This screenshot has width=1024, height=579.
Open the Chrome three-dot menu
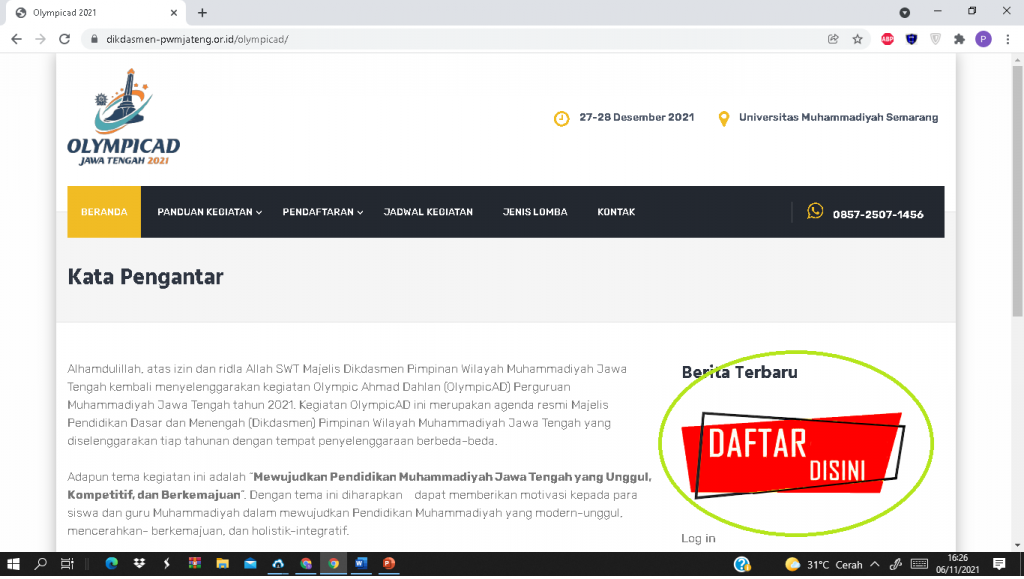click(1008, 39)
